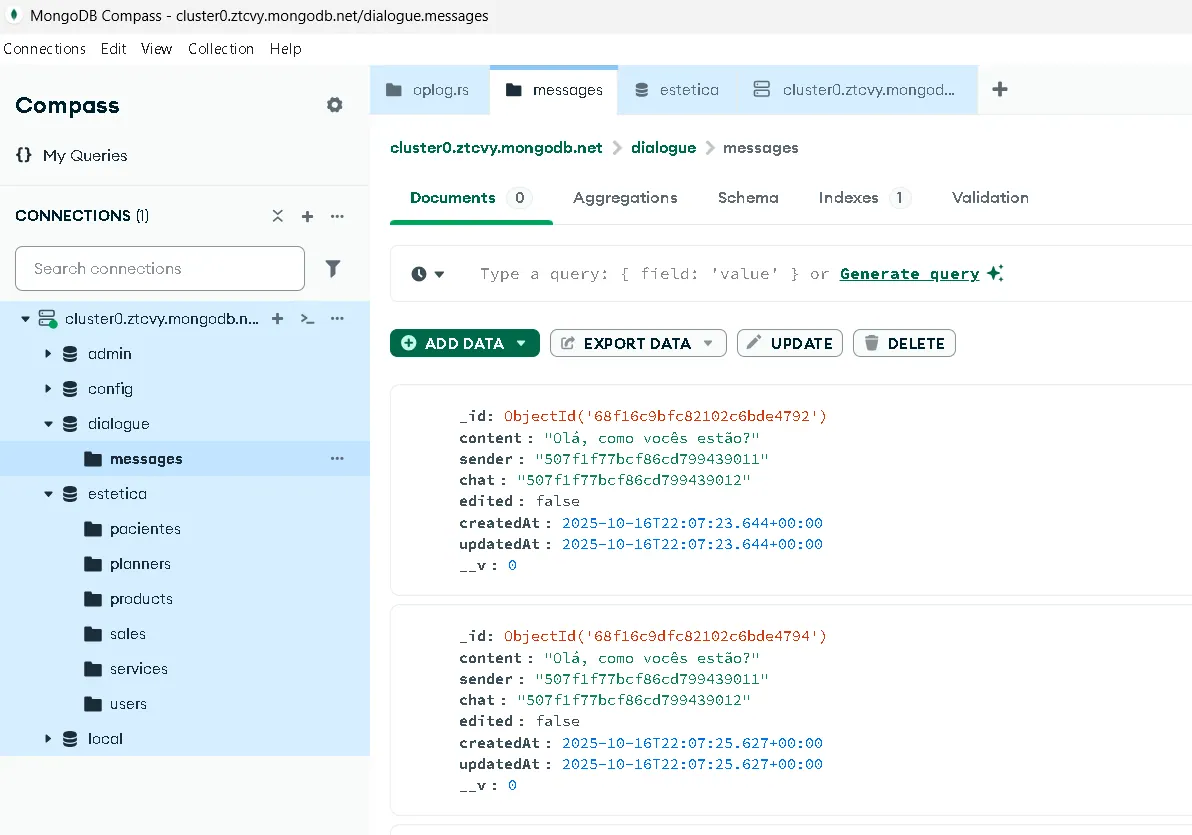Select the messages workspace tab

pyautogui.click(x=554, y=90)
